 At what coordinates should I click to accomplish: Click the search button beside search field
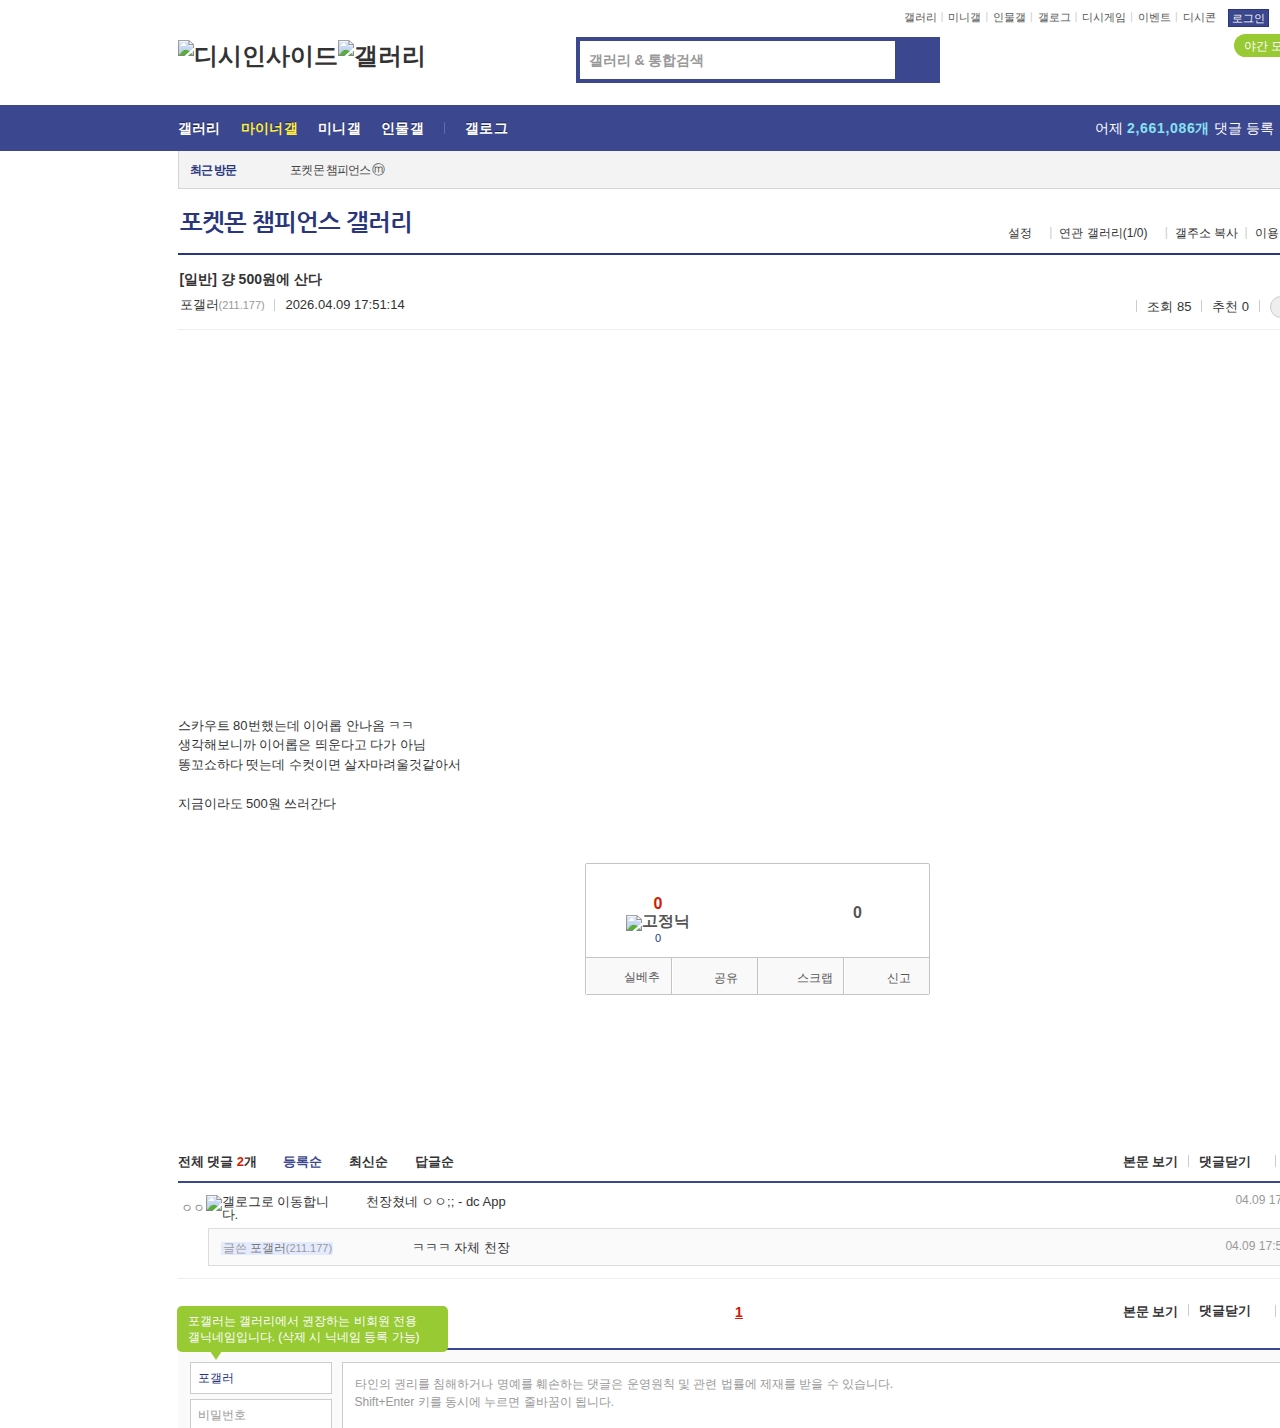click(x=917, y=60)
